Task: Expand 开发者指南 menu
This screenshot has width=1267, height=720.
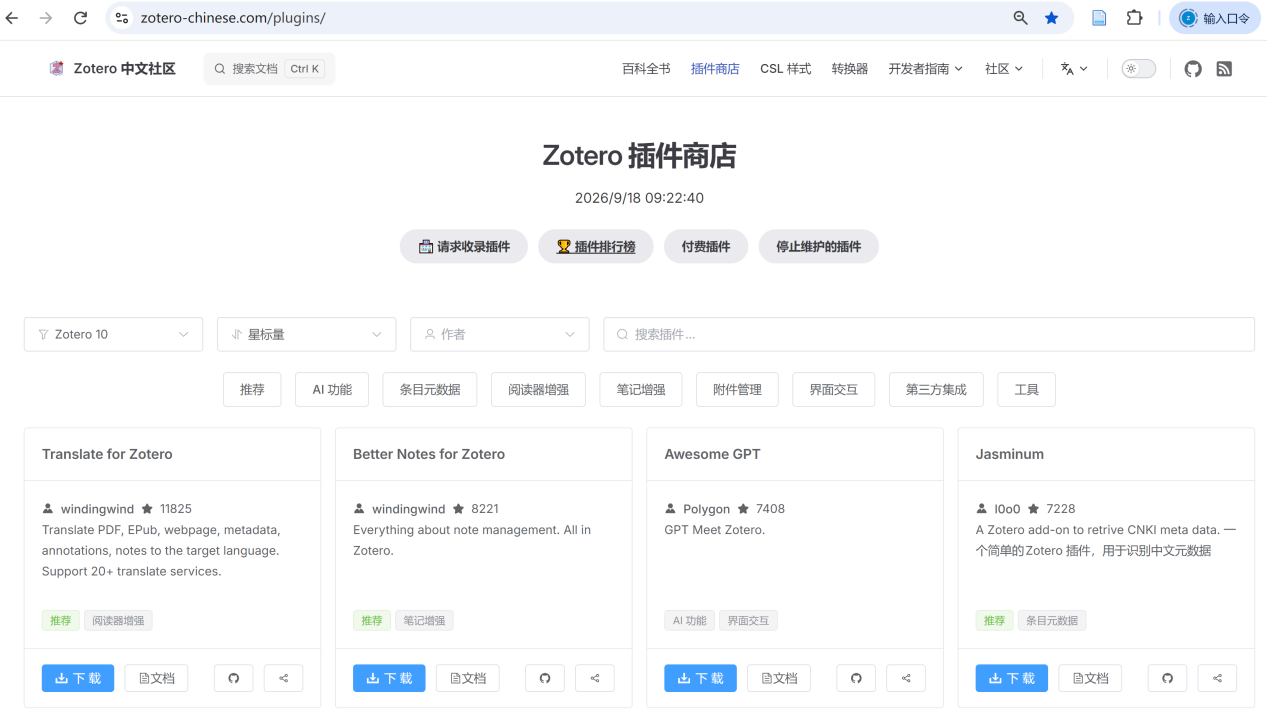Action: click(925, 69)
